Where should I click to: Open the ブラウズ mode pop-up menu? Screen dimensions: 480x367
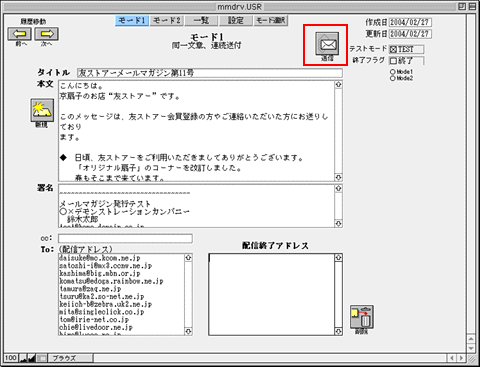[x=70, y=358]
